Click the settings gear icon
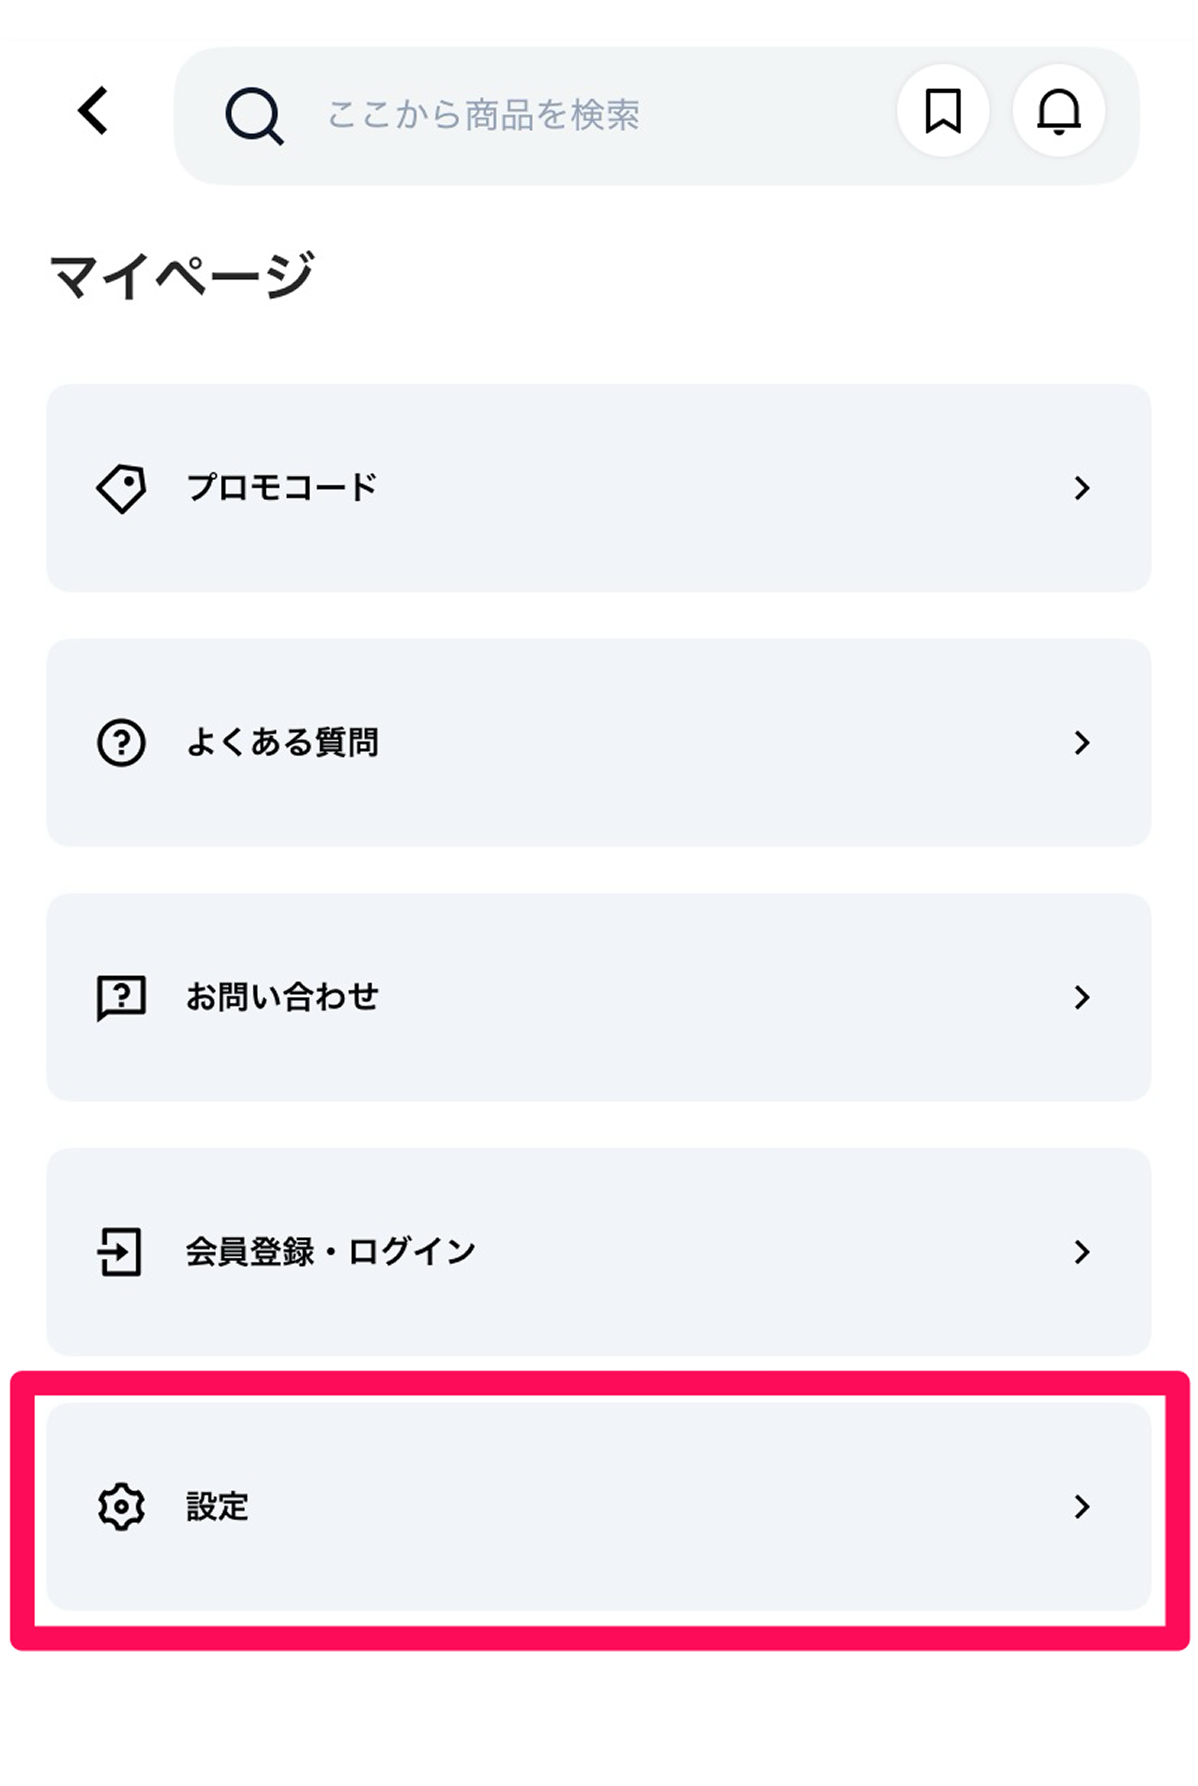The width and height of the screenshot is (1198, 1786). tap(121, 1507)
